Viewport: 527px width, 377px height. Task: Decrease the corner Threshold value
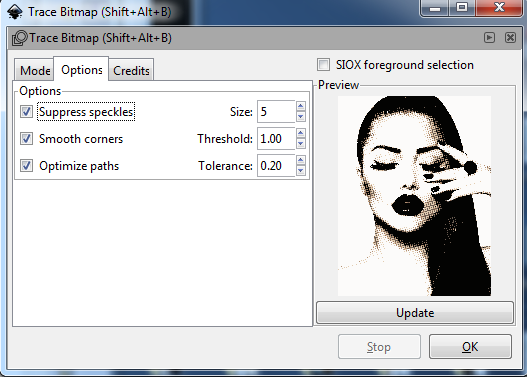point(300,144)
